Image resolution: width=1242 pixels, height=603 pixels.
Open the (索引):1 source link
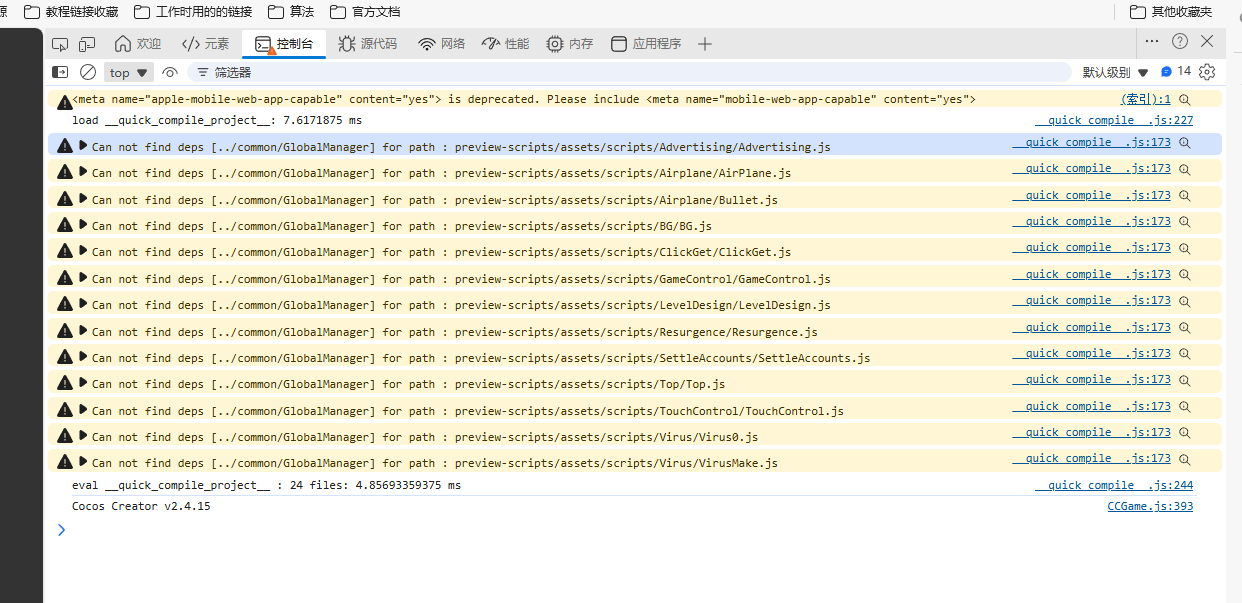coord(1145,100)
